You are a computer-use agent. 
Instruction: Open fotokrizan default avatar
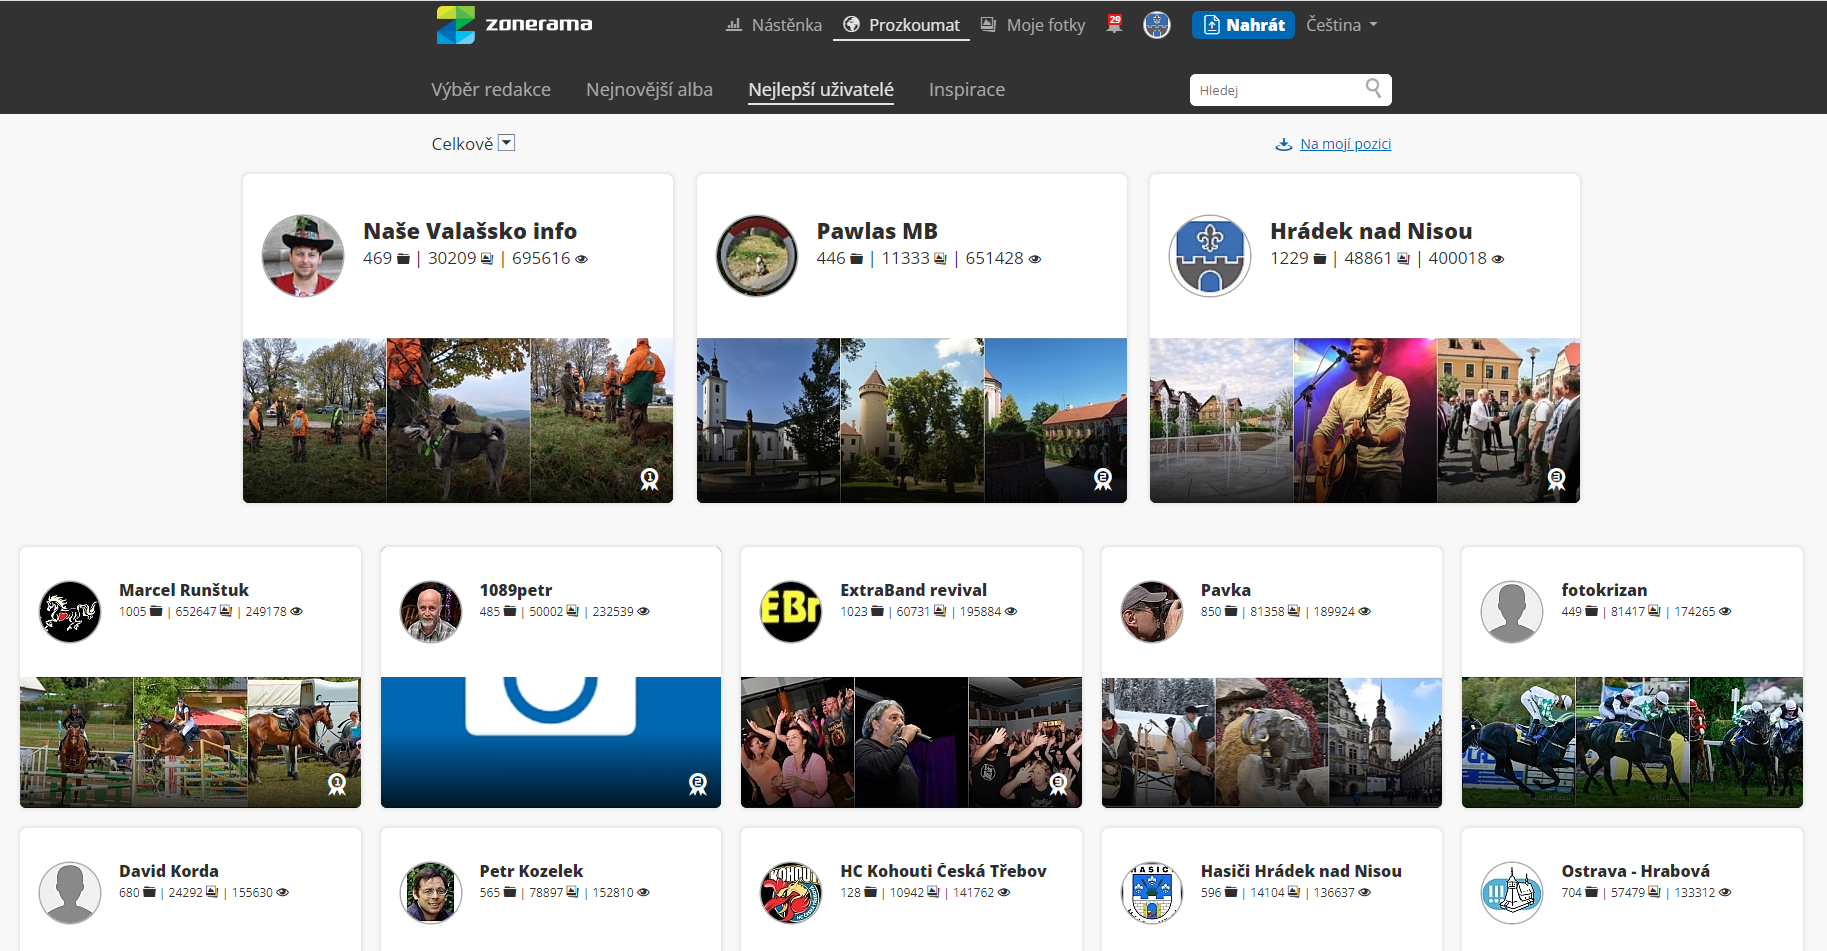coord(1512,611)
